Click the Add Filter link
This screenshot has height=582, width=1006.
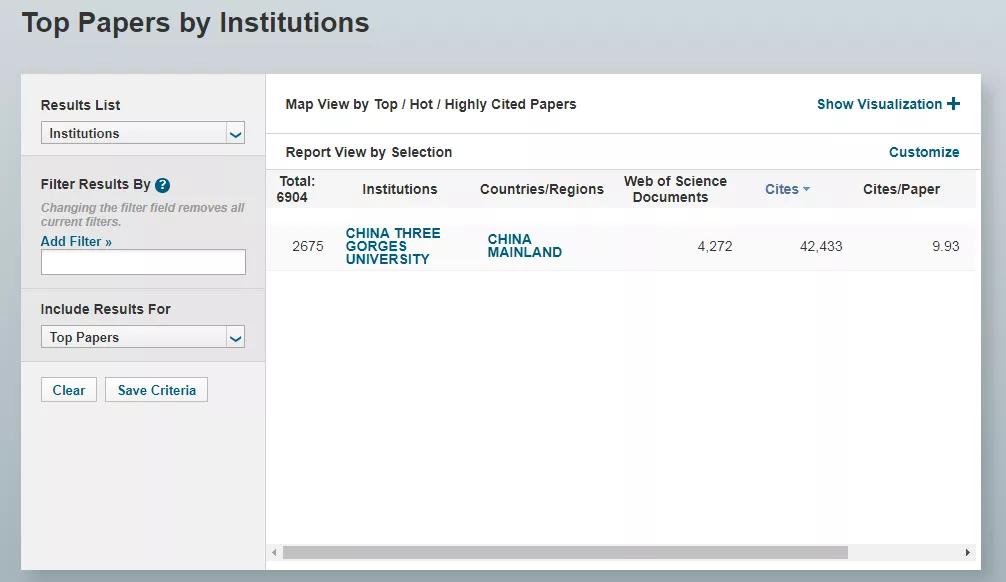coord(76,241)
